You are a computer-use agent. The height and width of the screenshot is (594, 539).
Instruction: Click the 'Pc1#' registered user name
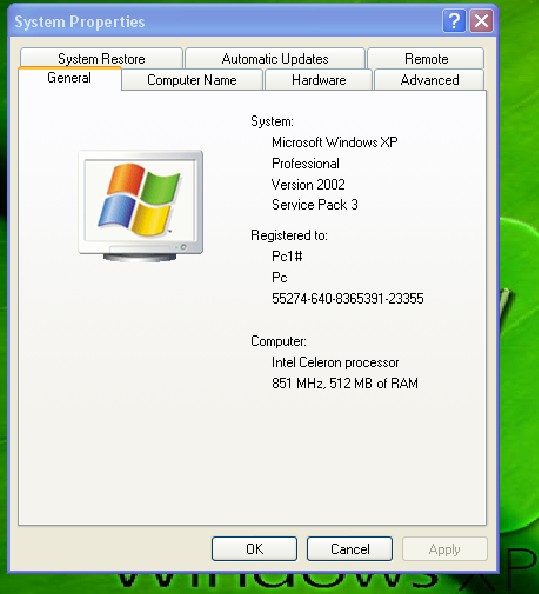[287, 256]
